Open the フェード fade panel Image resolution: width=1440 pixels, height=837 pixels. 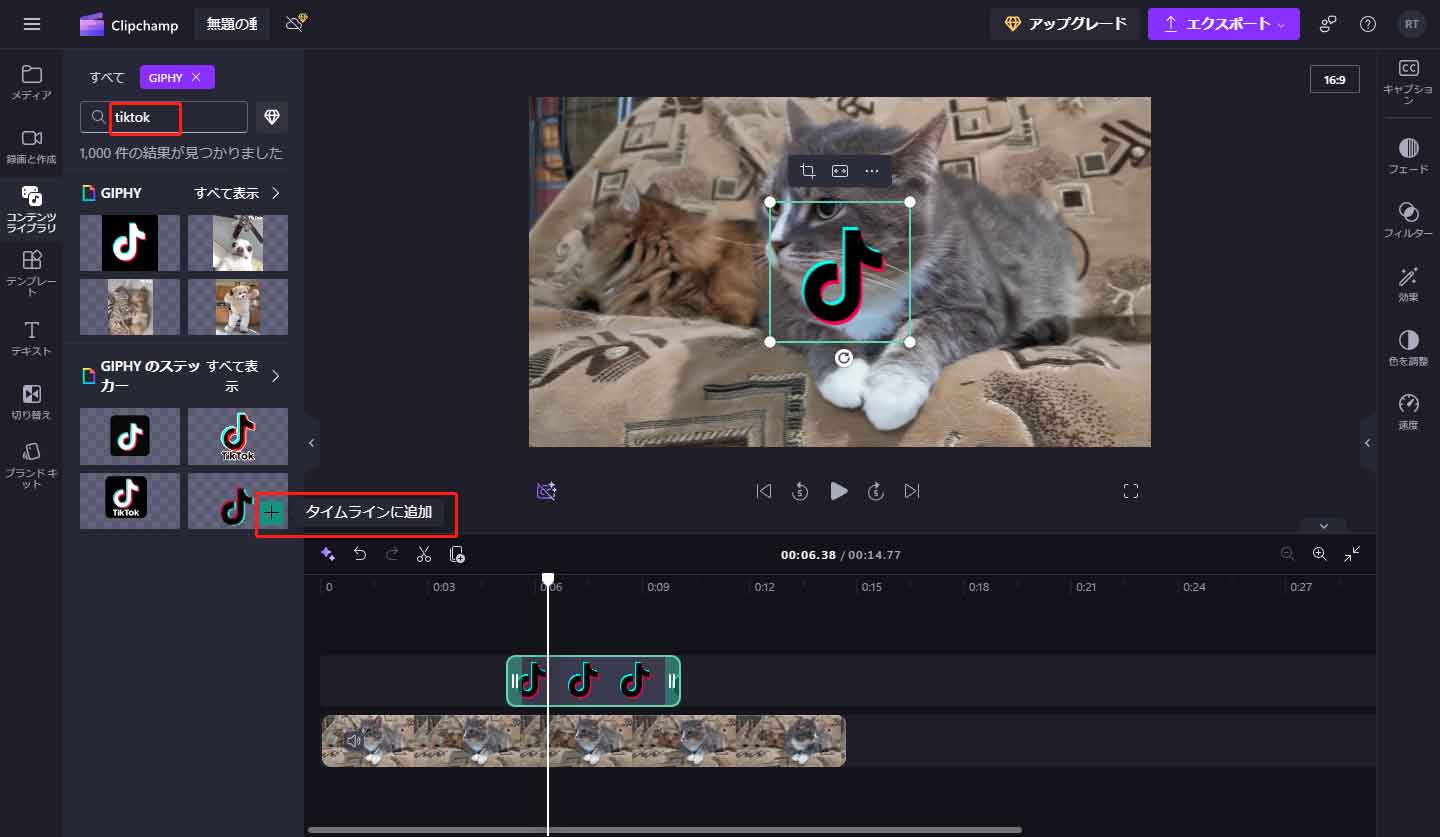click(1408, 156)
